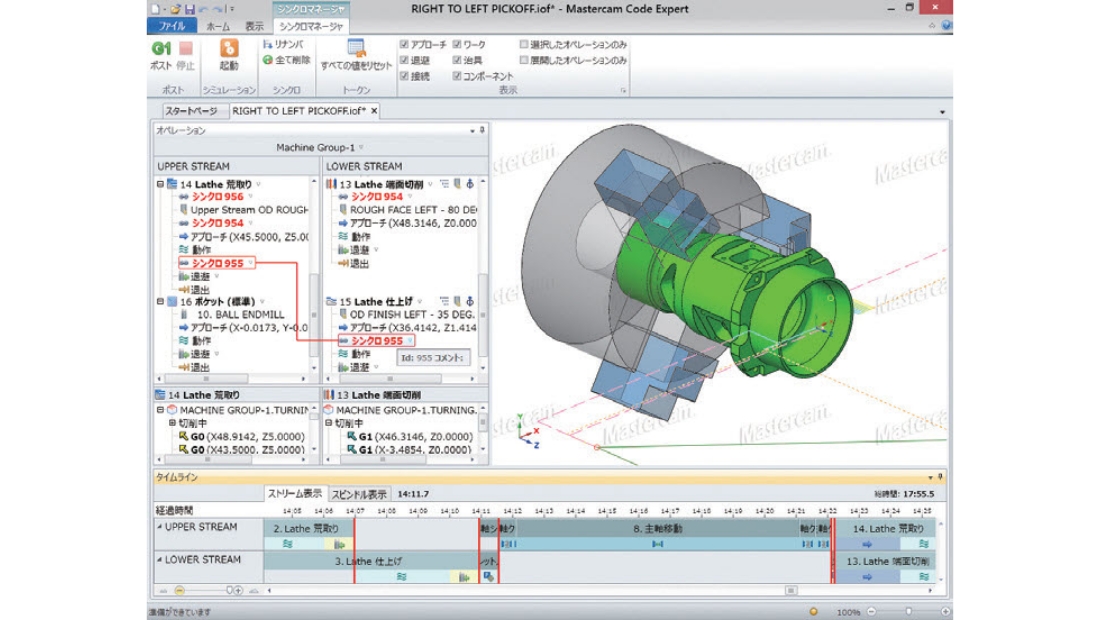1100x620 pixels.
Task: Open the Machine Group-1 dropdown
Action: [361, 147]
